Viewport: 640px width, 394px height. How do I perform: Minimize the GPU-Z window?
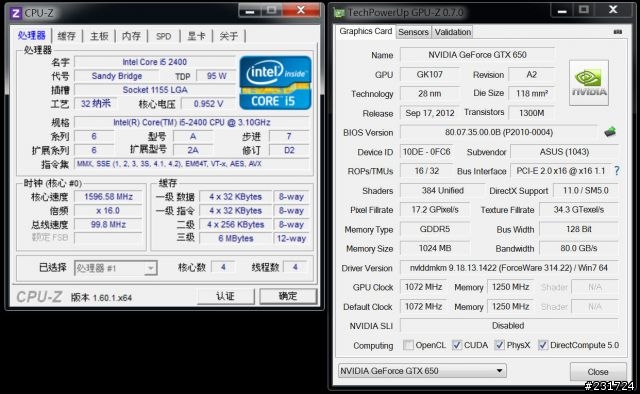click(562, 10)
